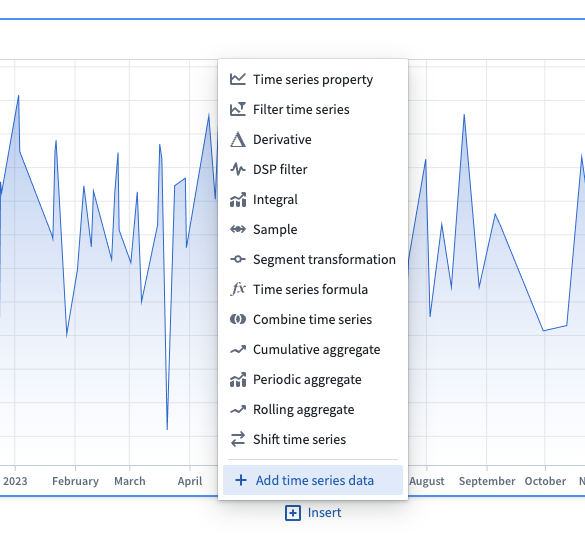585x553 pixels.
Task: Click the Integral bar chart icon
Action: pos(238,199)
